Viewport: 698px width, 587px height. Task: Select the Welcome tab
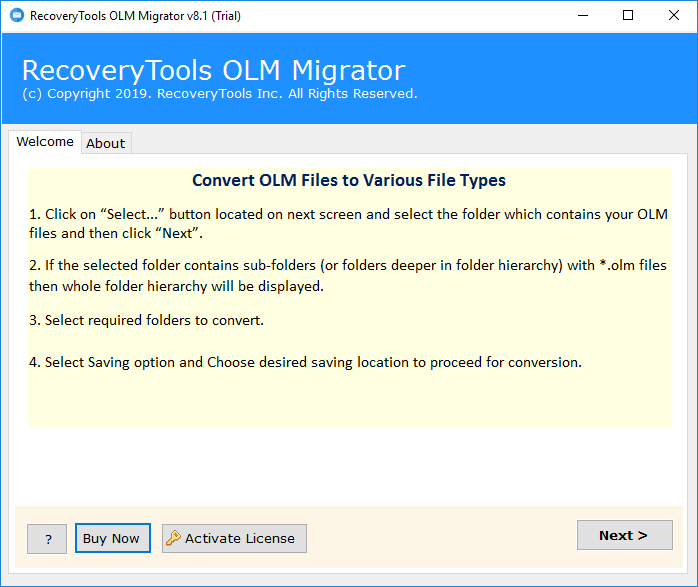[45, 142]
